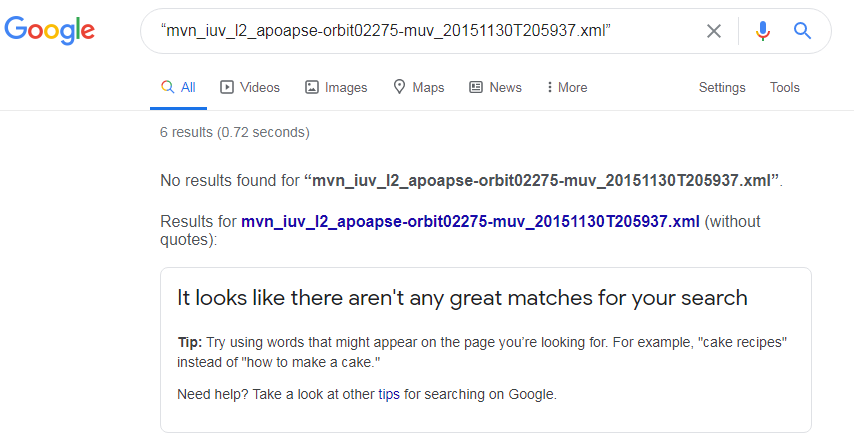Clear the search query with the X icon
This screenshot has width=854, height=443.
pyautogui.click(x=713, y=31)
